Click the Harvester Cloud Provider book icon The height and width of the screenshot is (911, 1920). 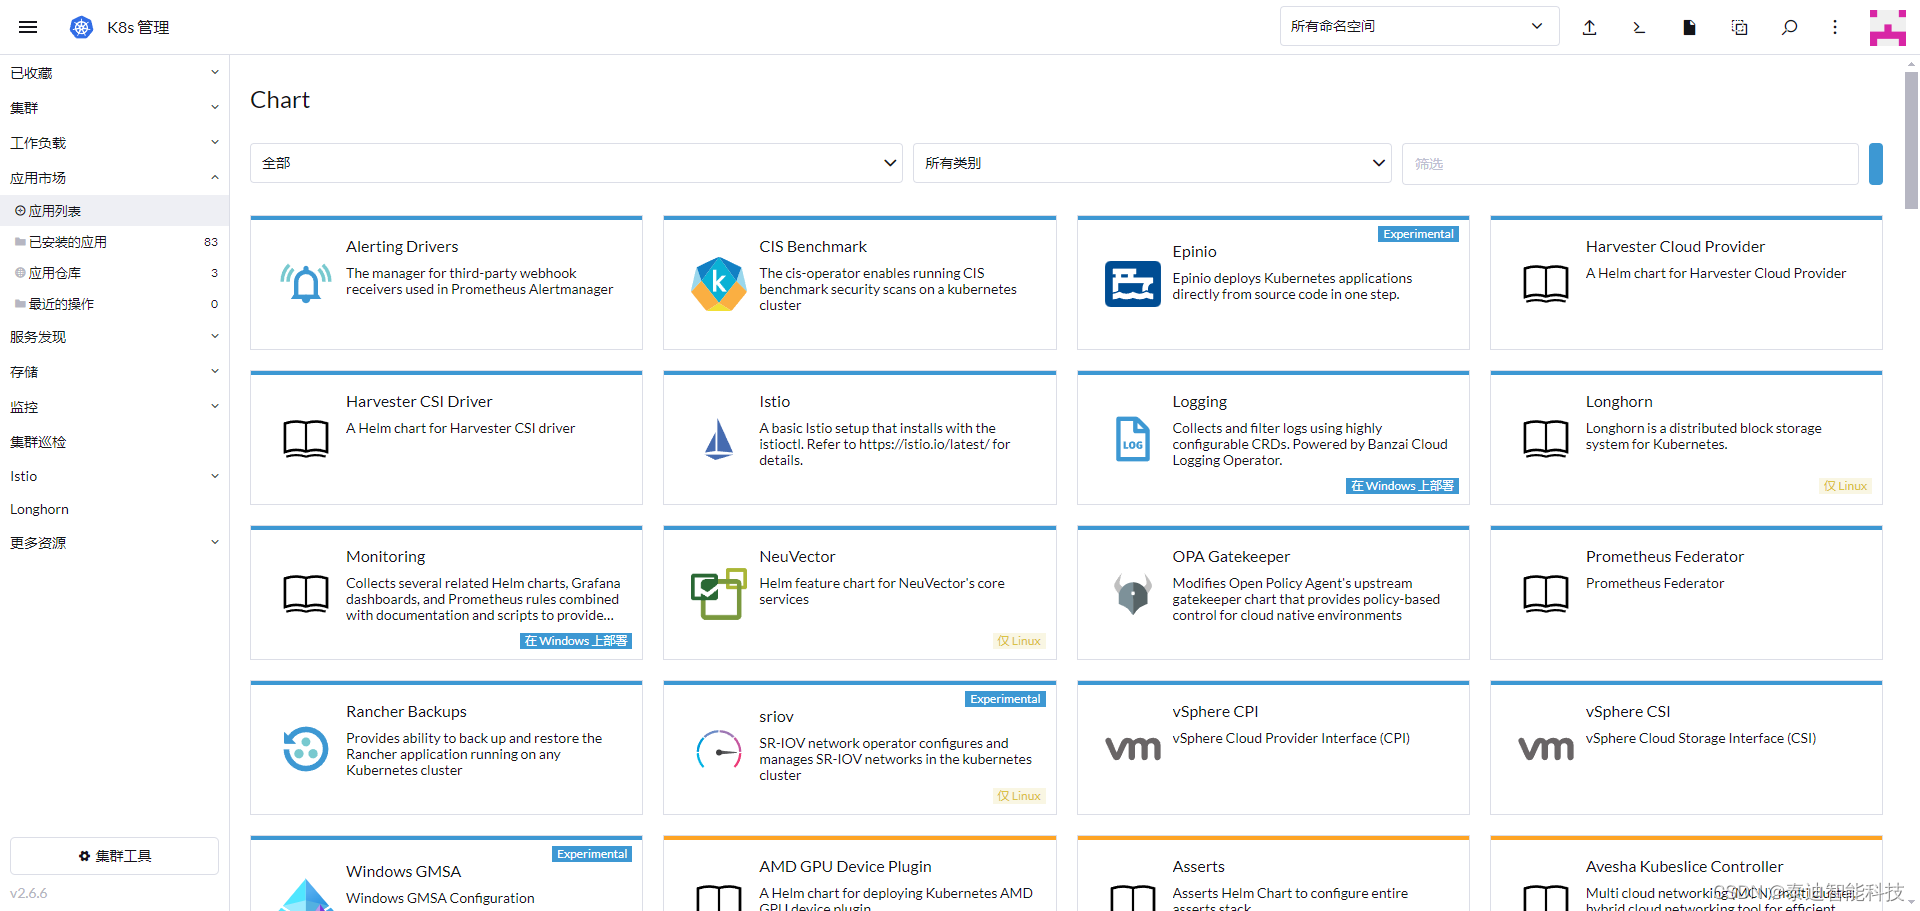click(1546, 284)
